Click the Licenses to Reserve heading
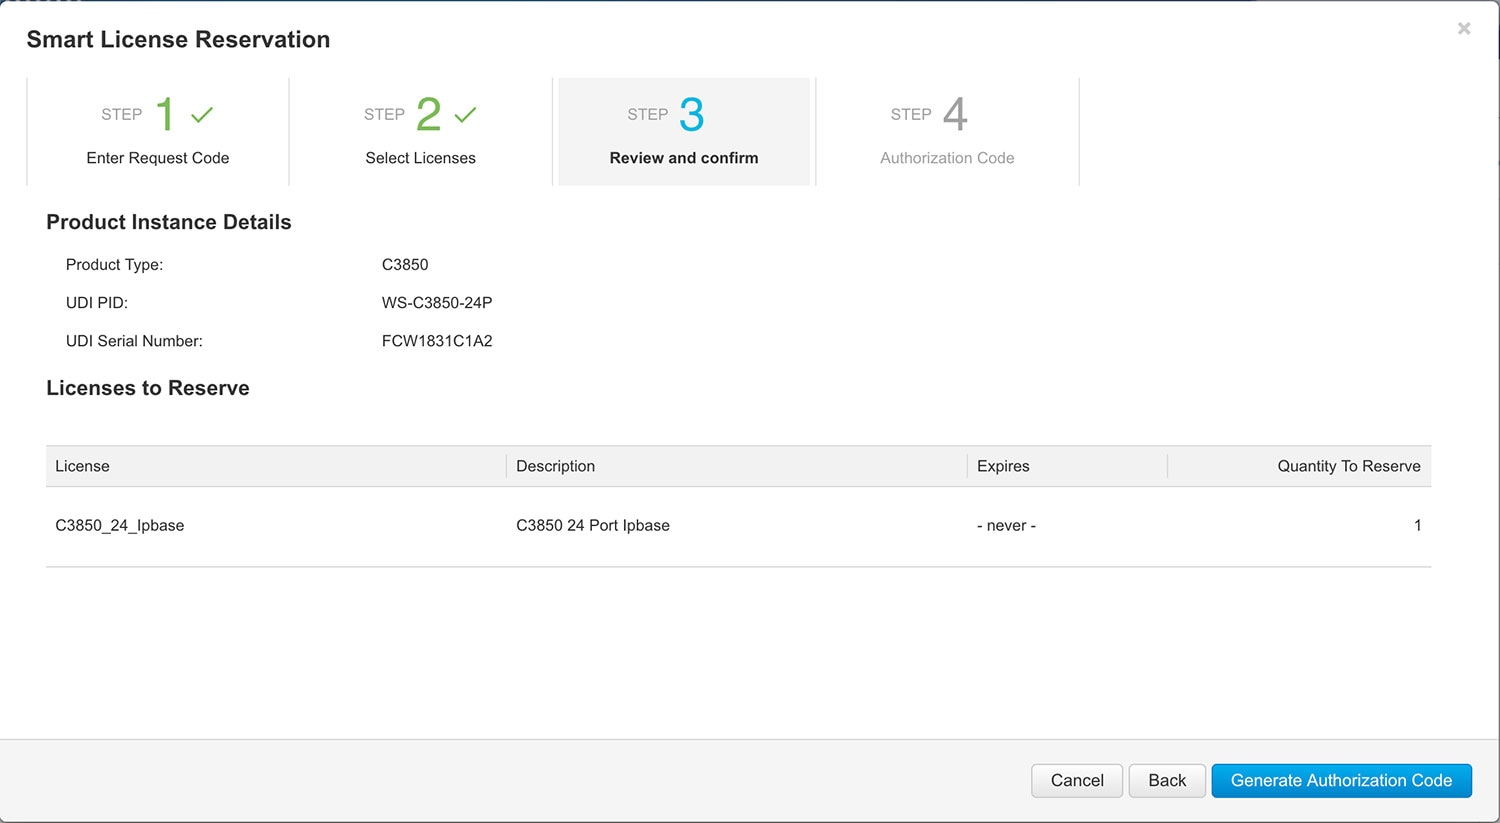 (x=148, y=388)
